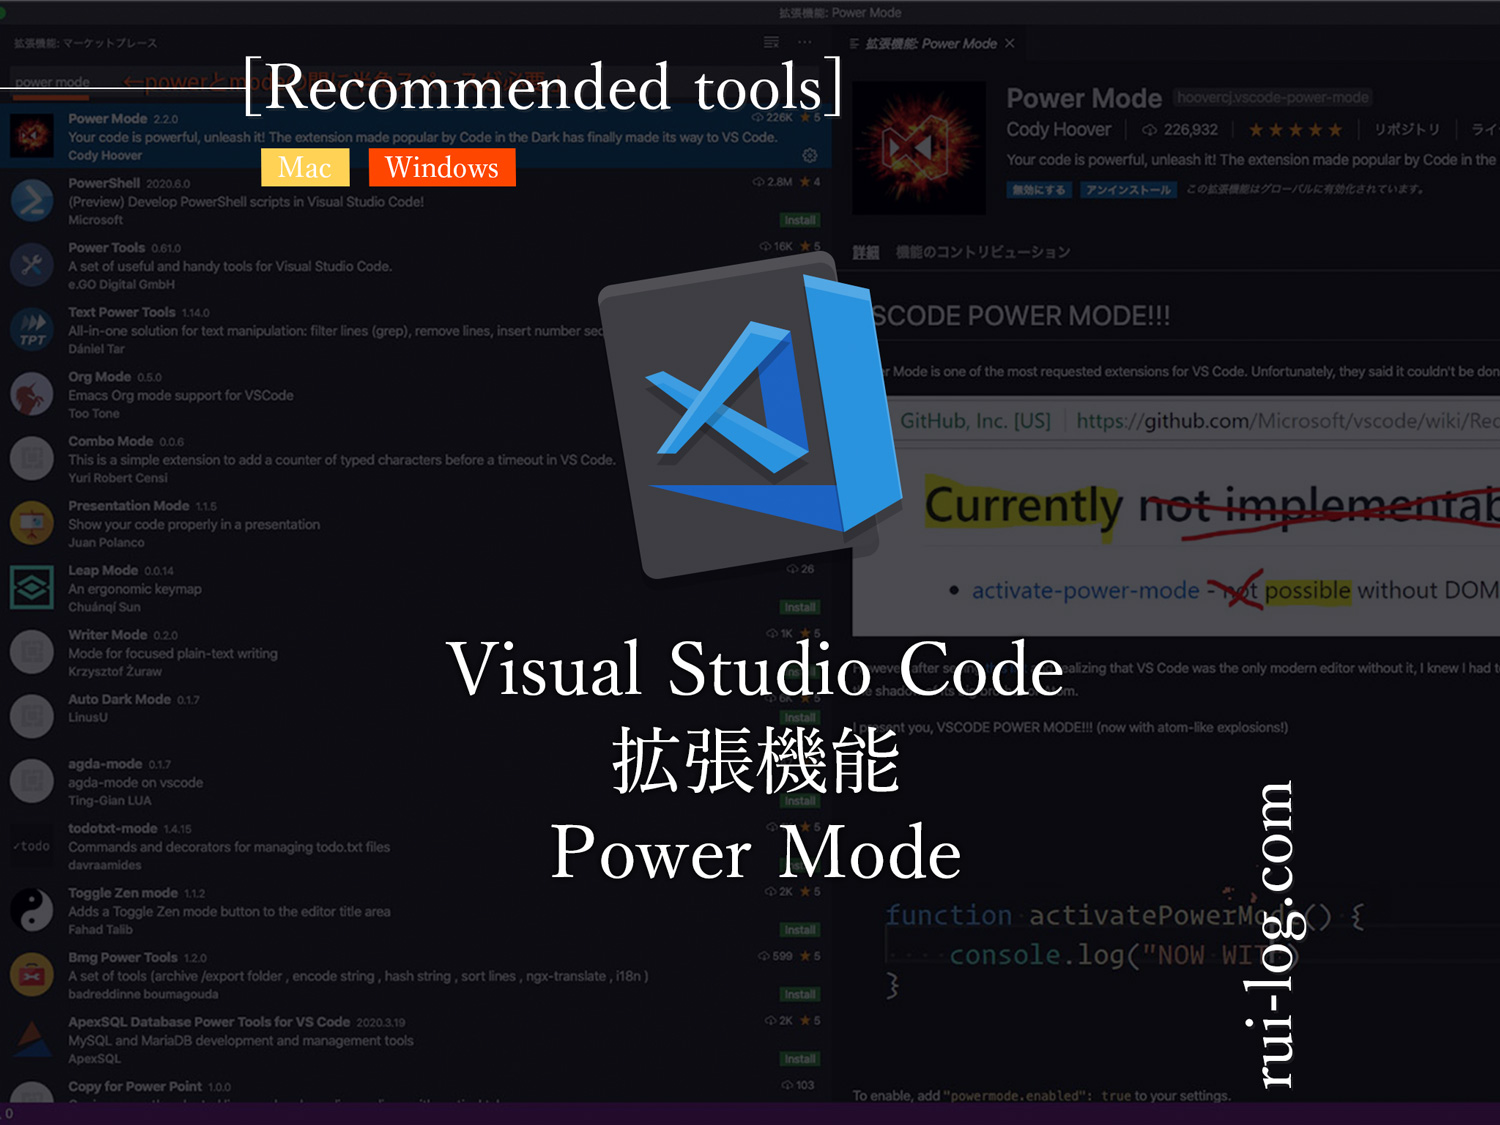Select the 拡張機能: Power Mode editor tab
The image size is (1500, 1125).
[x=931, y=43]
